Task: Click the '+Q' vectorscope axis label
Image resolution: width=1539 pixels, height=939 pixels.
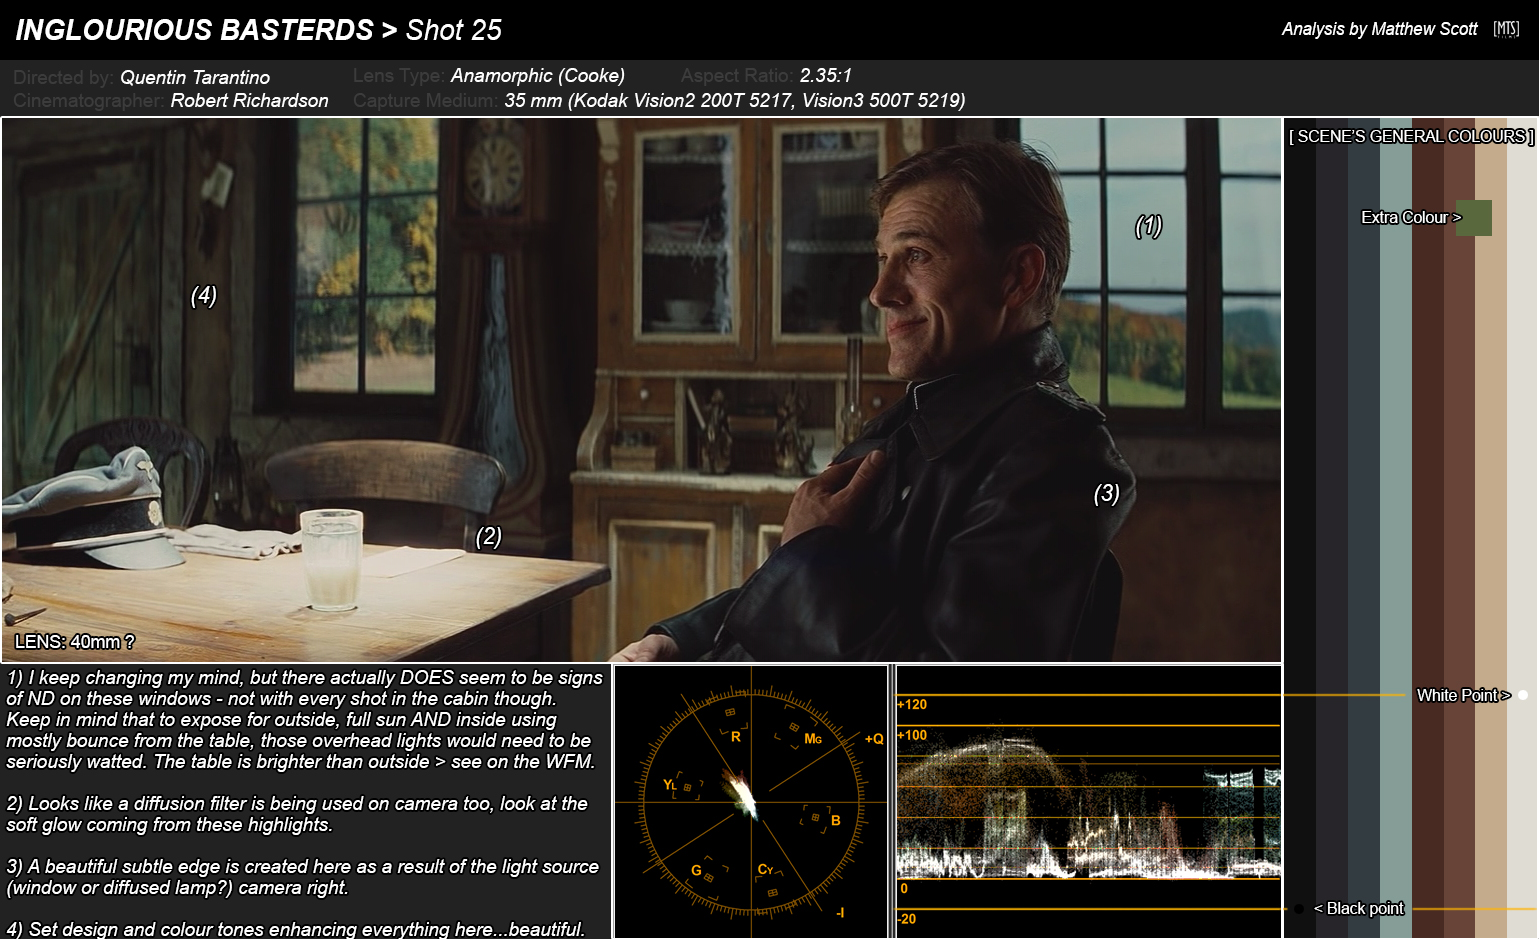Action: 874,739
